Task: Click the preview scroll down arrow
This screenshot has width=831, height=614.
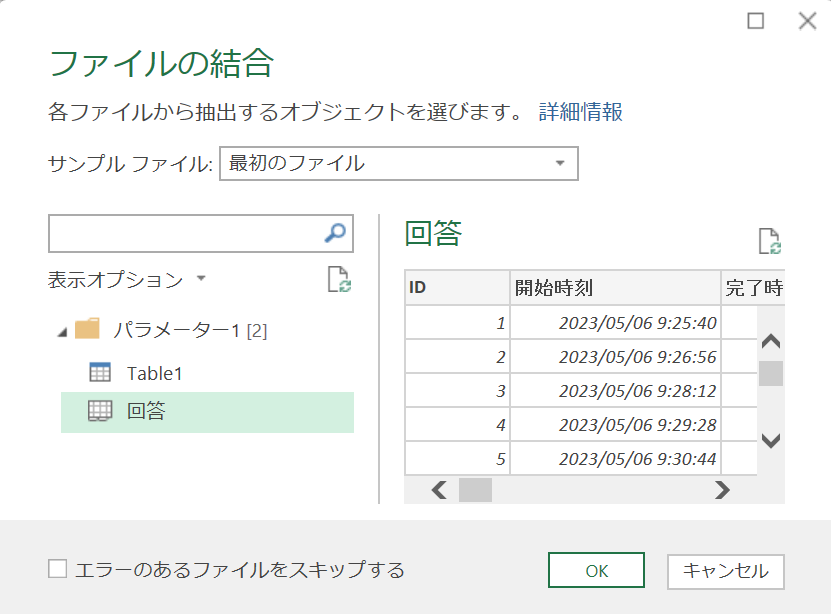Action: pos(771,440)
